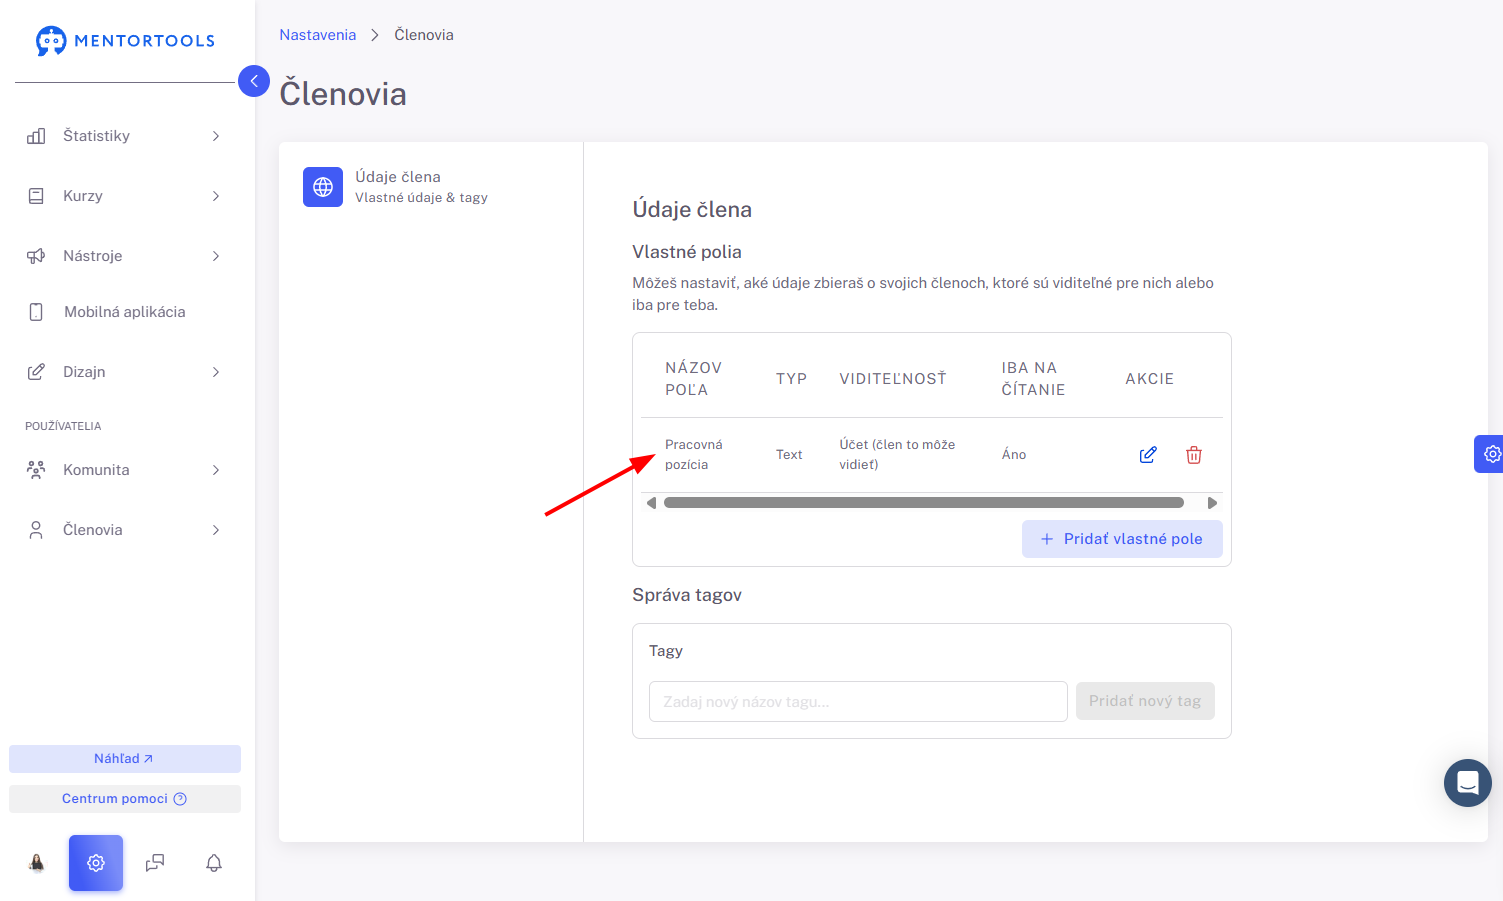
Task: Open the chat messages icon in bottom bar
Action: (x=155, y=863)
